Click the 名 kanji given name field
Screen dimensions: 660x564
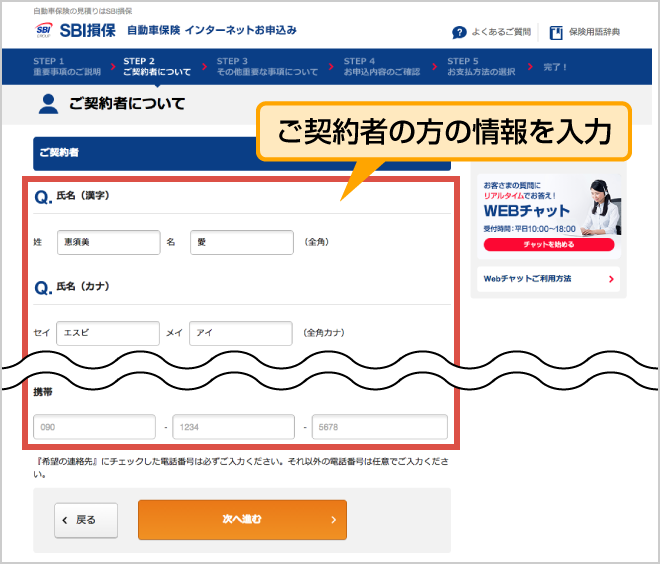point(241,242)
